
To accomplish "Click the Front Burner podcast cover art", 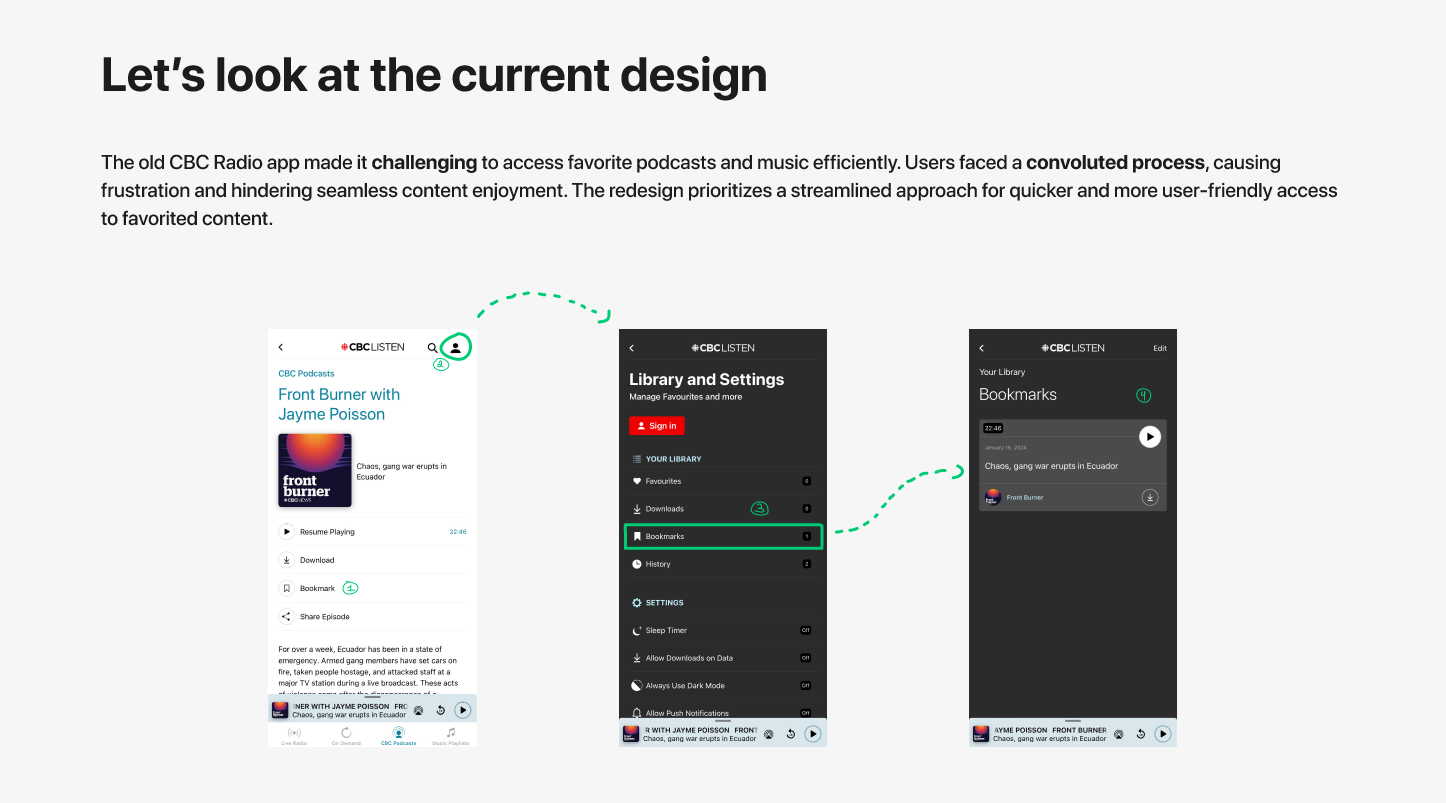I will point(314,470).
